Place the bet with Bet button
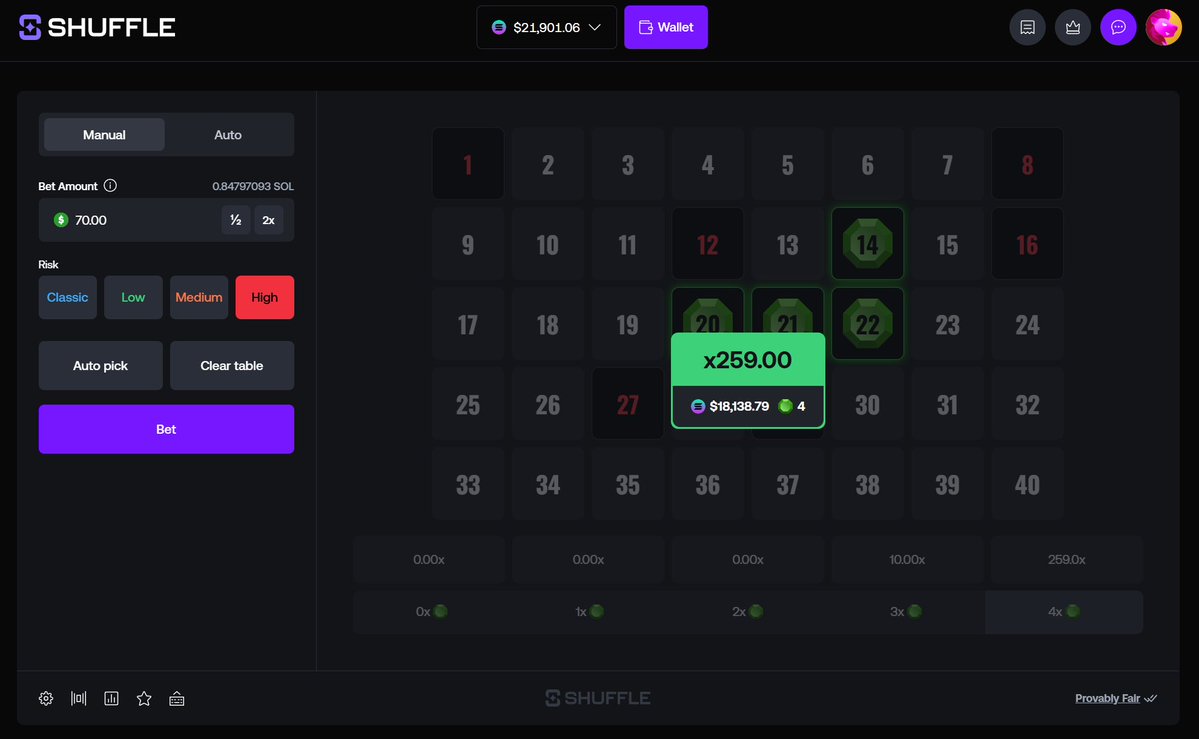The image size is (1199, 739). click(x=166, y=429)
